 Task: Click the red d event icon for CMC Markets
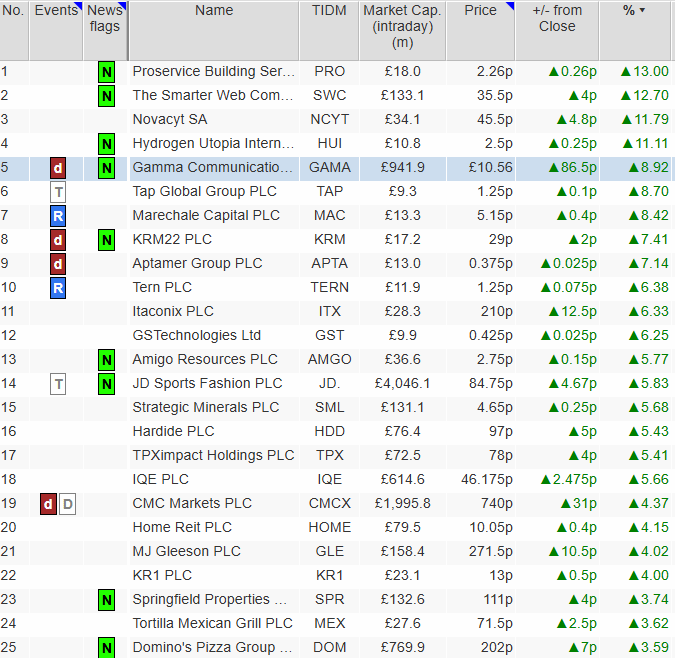pyautogui.click(x=48, y=504)
